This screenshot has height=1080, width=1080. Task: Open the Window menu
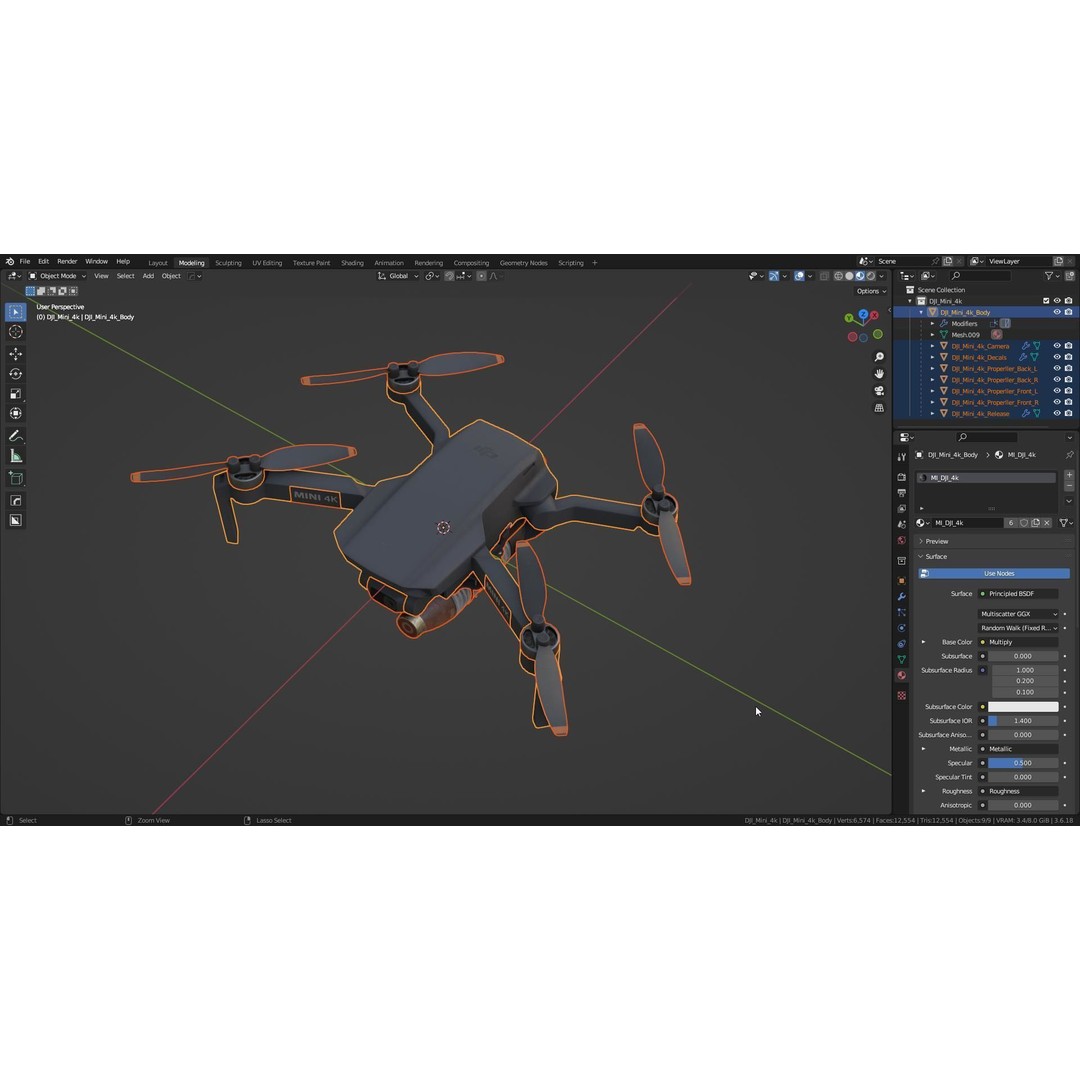coord(96,262)
